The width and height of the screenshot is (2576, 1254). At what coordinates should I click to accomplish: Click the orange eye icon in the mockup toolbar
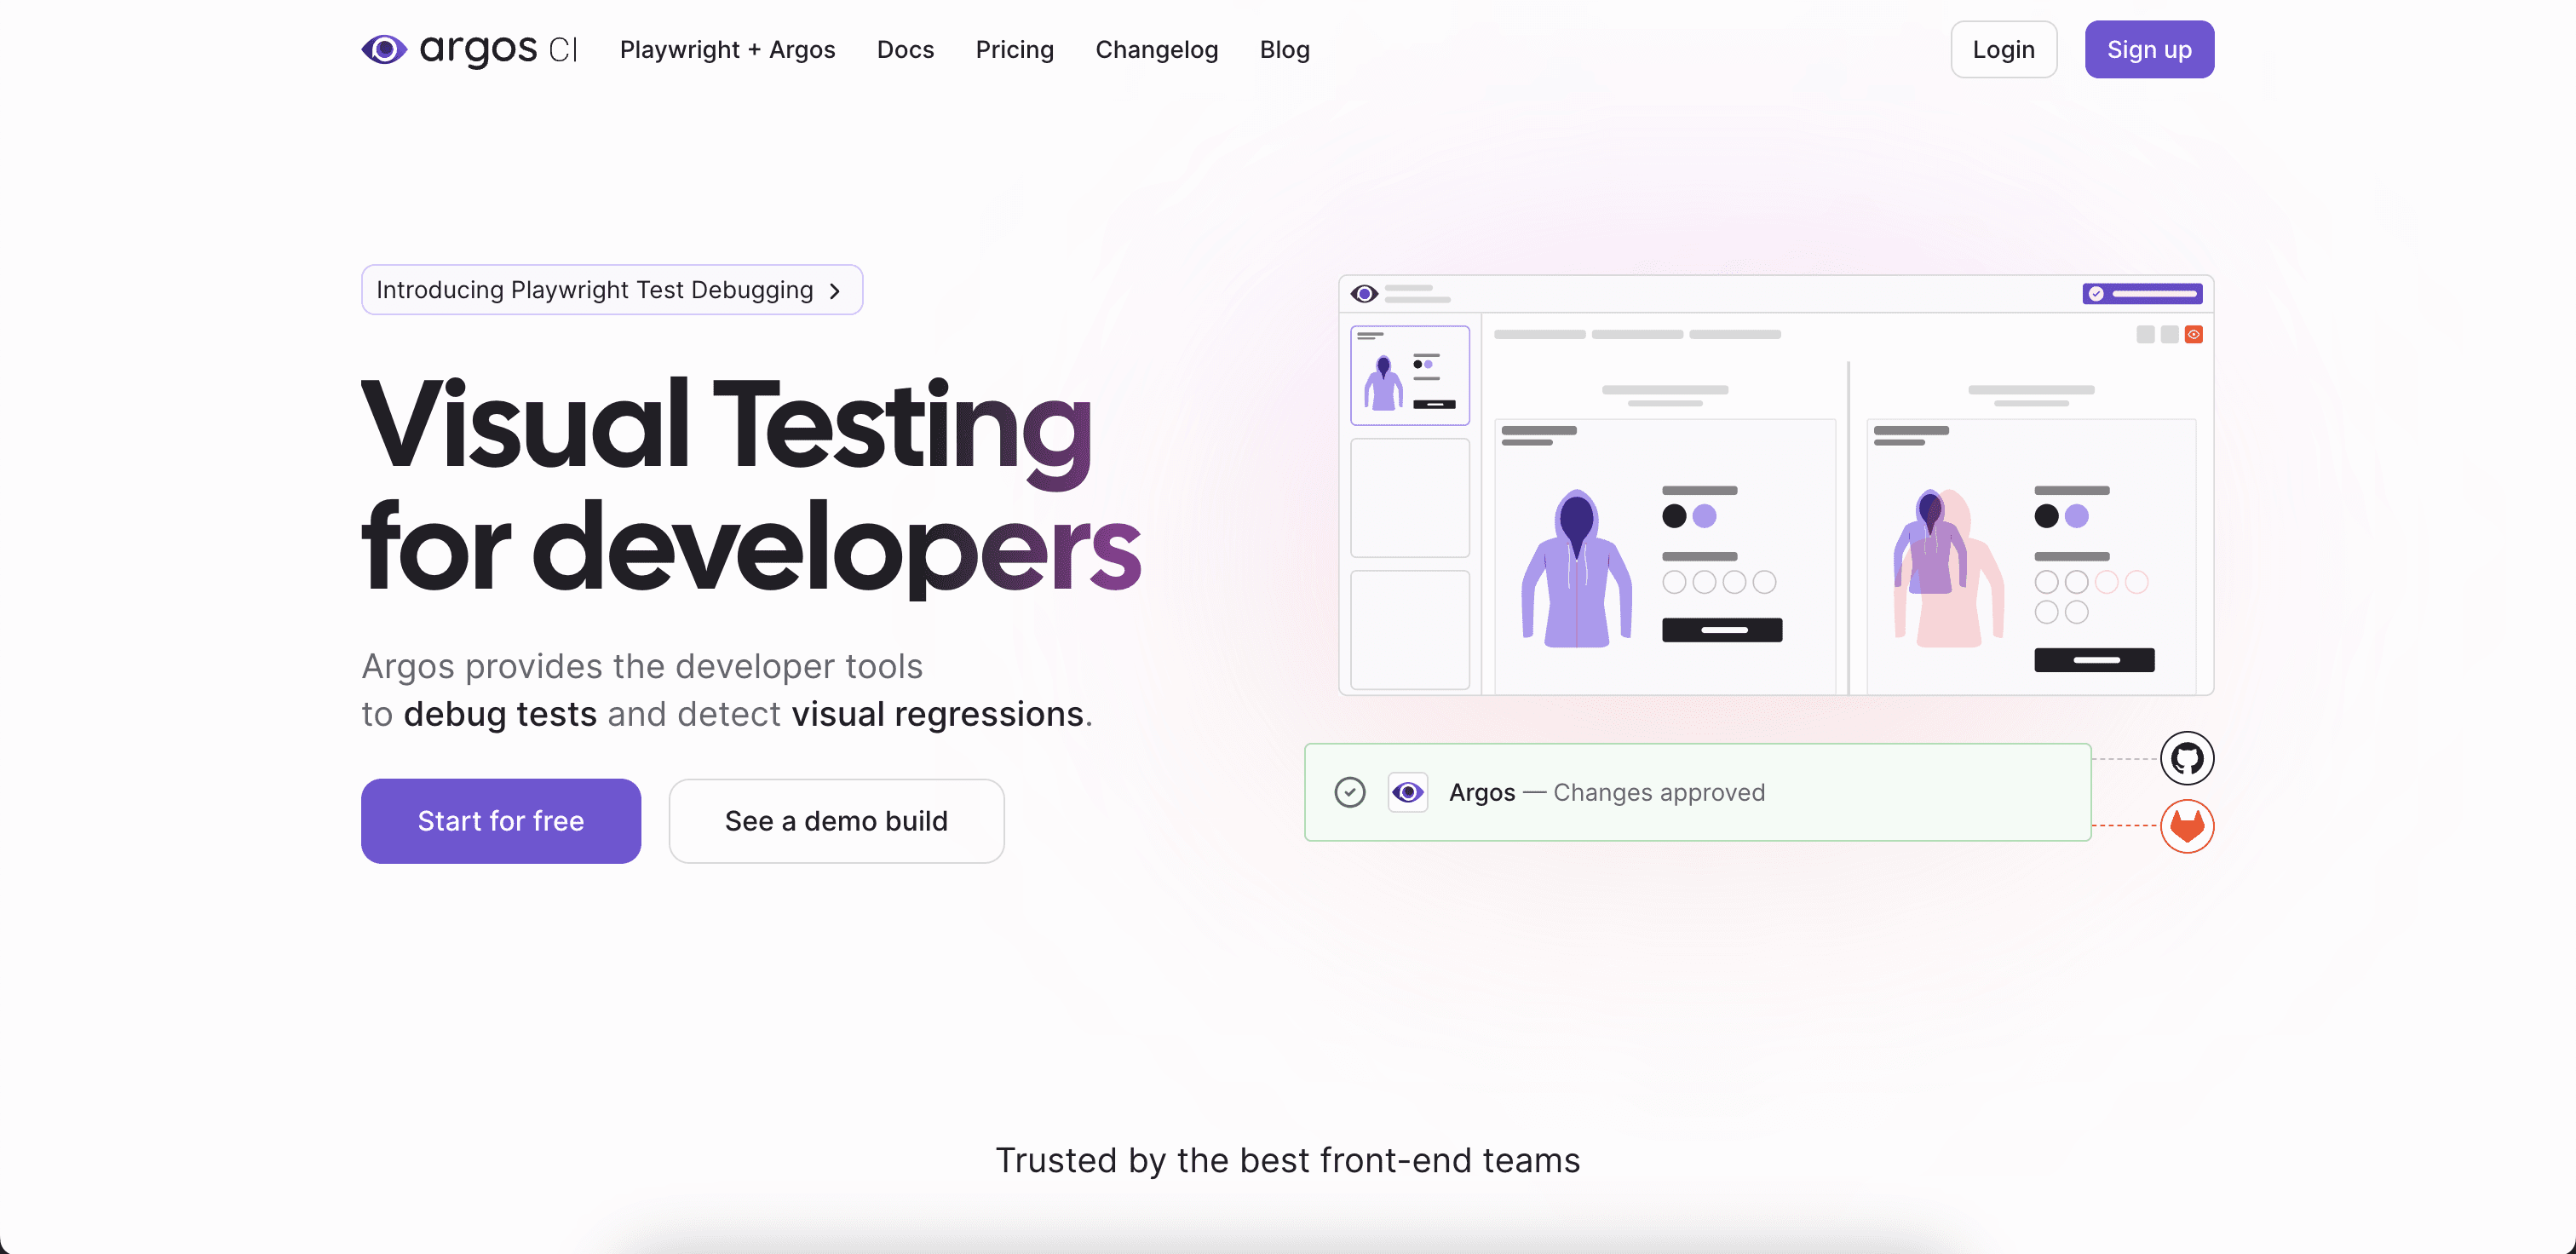(x=2193, y=335)
